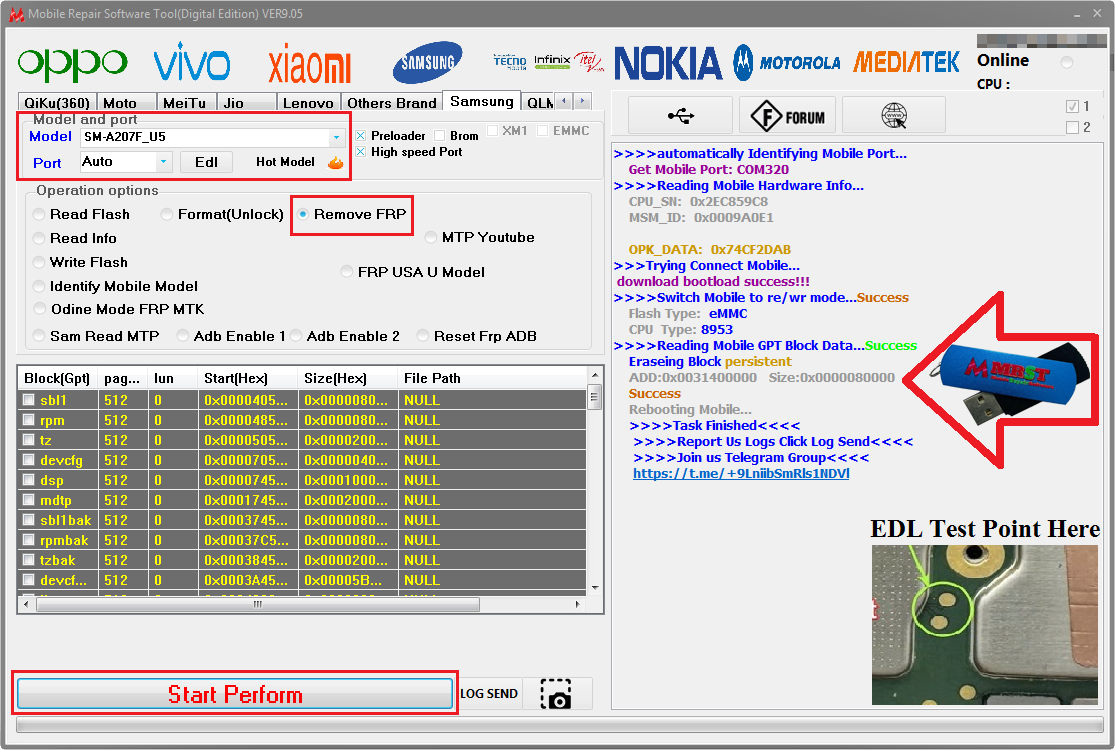Expand the Model dropdown list
The image size is (1115, 750).
336,137
